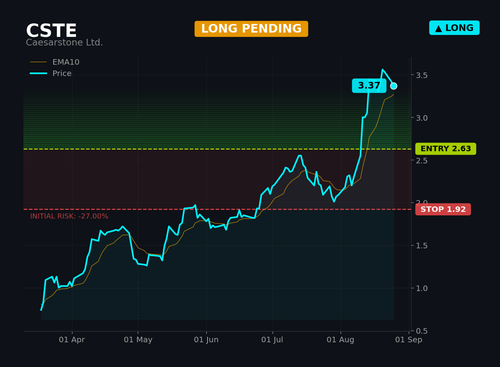Click the LONG direction badge
Image resolution: width=500 pixels, height=367 pixels.
tap(454, 28)
